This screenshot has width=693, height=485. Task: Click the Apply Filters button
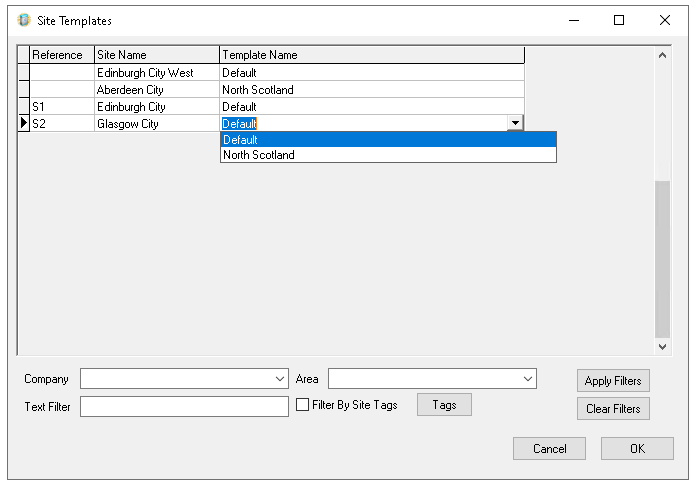click(x=613, y=381)
